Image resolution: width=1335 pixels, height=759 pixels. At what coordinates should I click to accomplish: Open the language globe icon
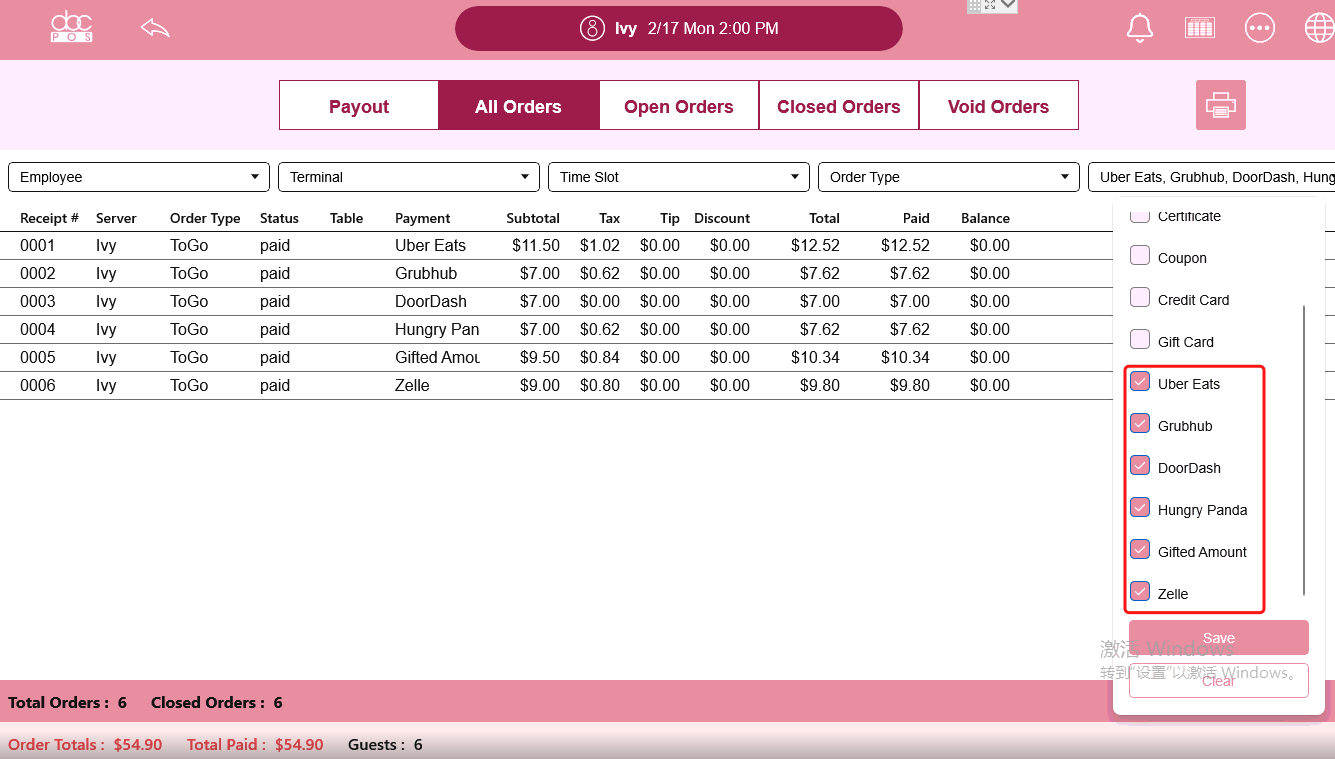coord(1320,28)
